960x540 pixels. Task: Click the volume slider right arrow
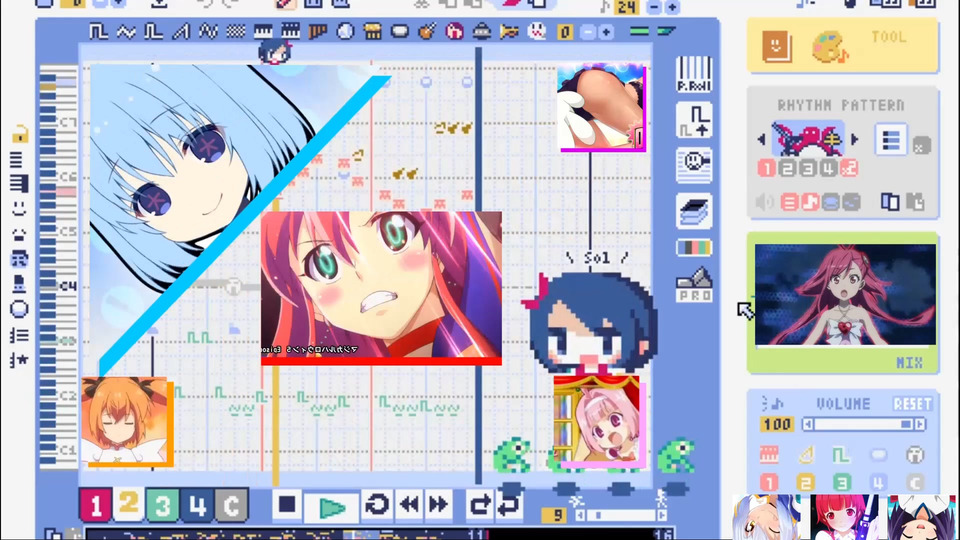tap(919, 424)
